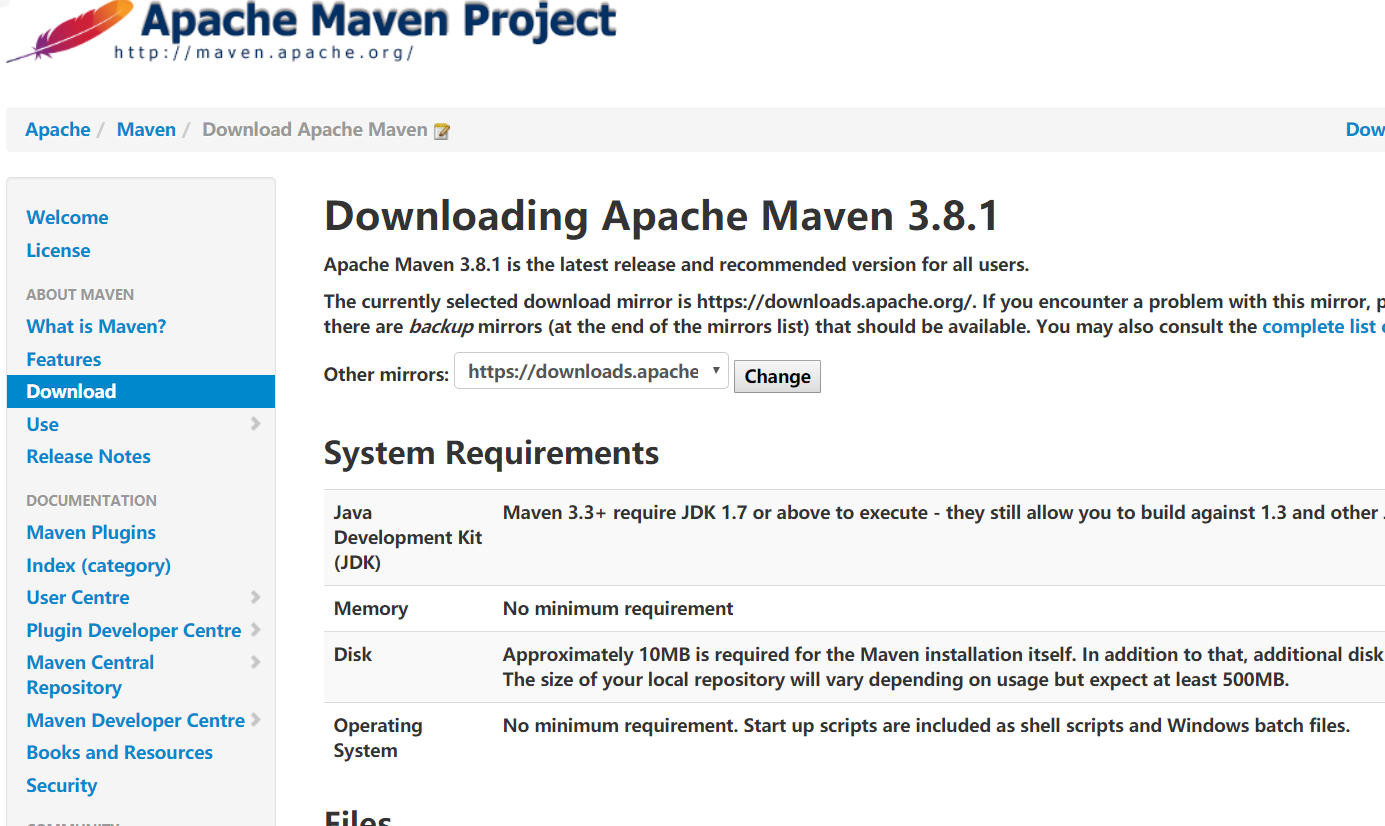Open the Features sidebar link
The width and height of the screenshot is (1385, 826).
[63, 359]
